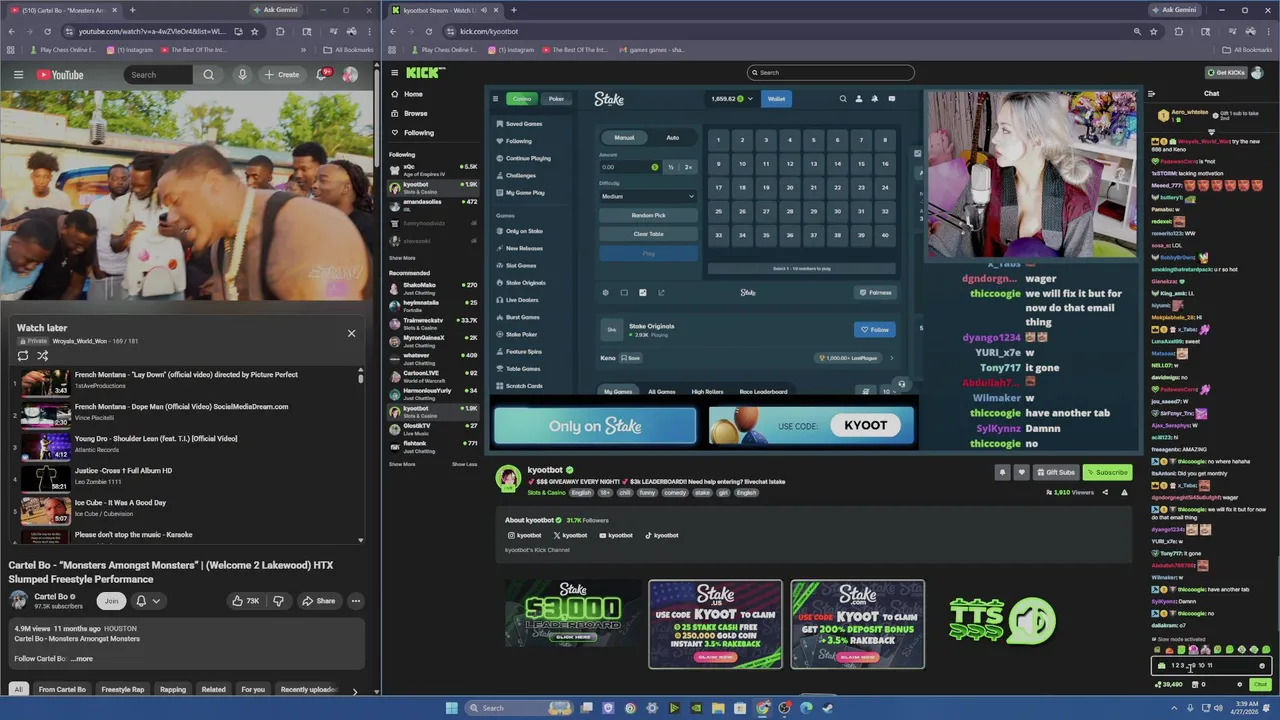Image resolution: width=1280 pixels, height=720 pixels.
Task: Toggle stream notifications bell for kyootbot
Action: [x=1002, y=472]
